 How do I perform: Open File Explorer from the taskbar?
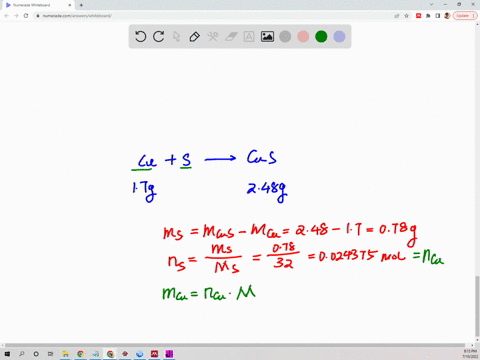[x=66, y=354]
